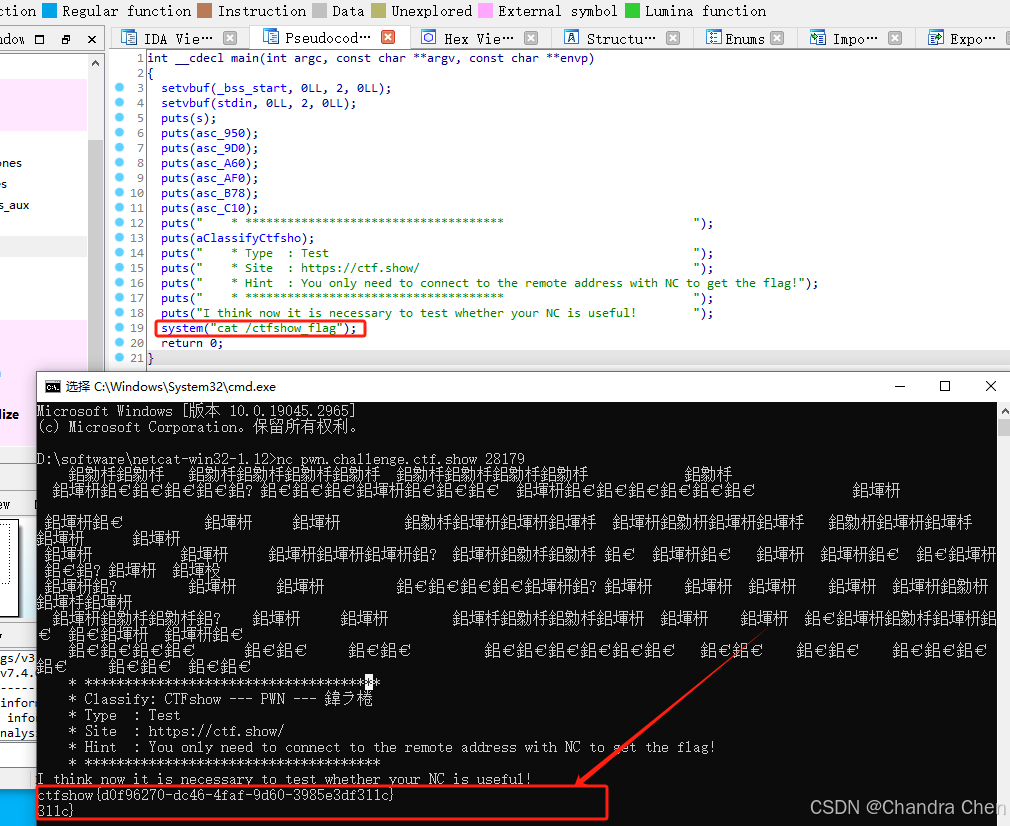Toggle breakpoint dot on line 21
The width and height of the screenshot is (1010, 826).
tap(119, 357)
